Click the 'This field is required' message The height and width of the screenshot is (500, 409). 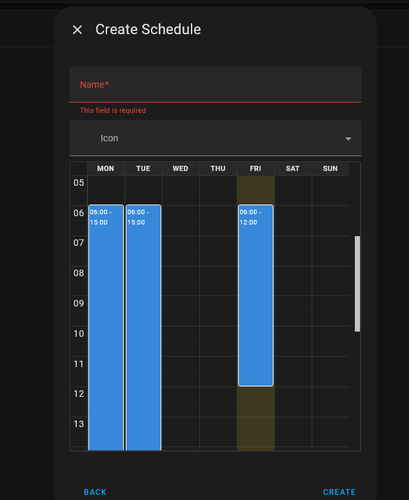(x=113, y=110)
